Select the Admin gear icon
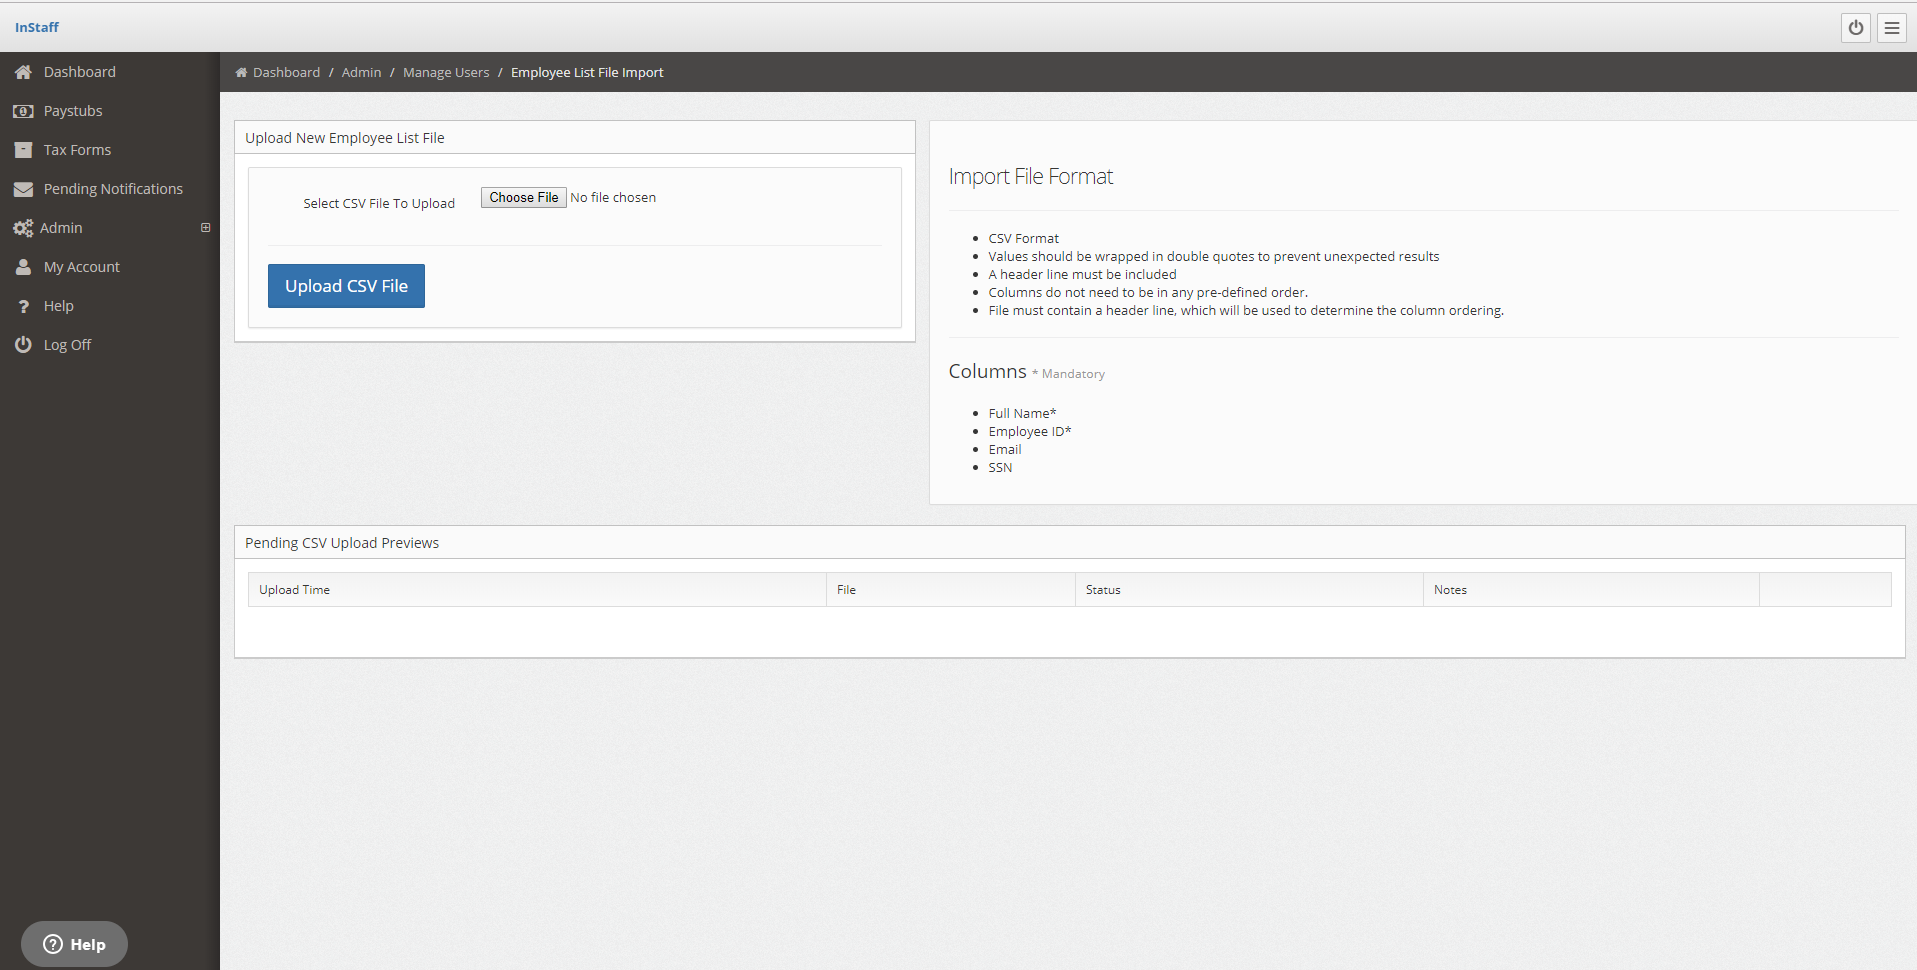 click(x=24, y=227)
